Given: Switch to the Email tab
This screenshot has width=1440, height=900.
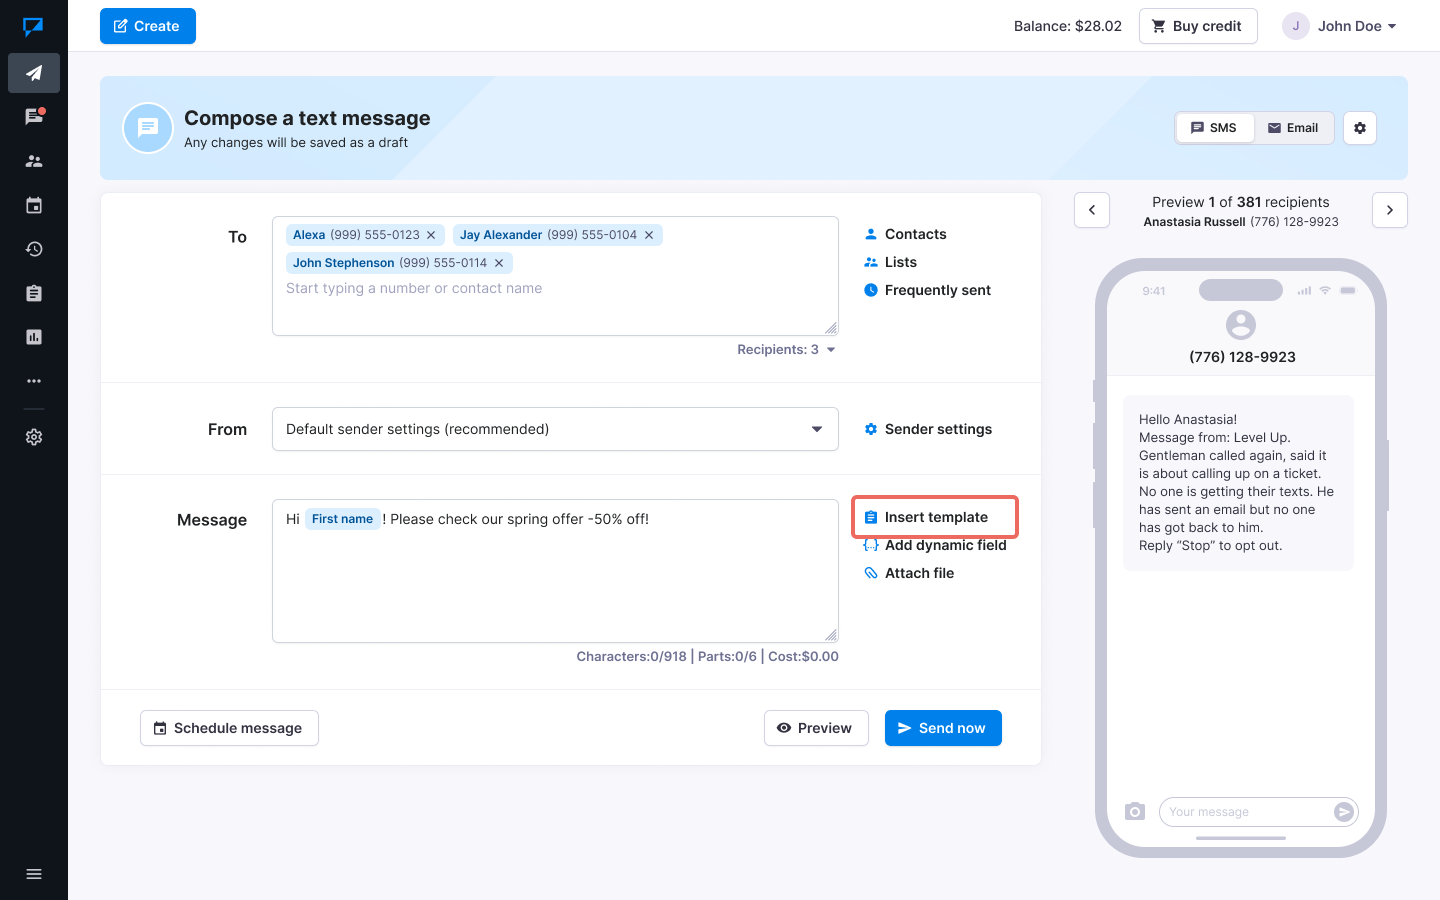Looking at the screenshot, I should coord(1293,128).
